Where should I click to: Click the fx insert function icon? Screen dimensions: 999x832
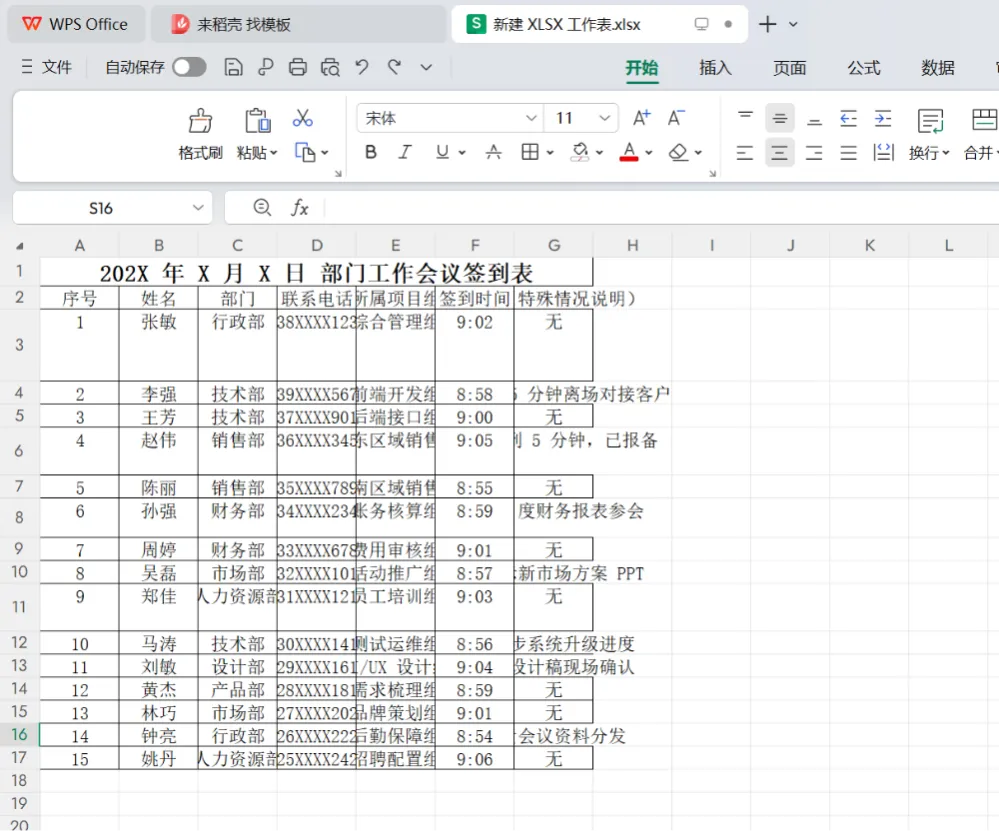299,208
